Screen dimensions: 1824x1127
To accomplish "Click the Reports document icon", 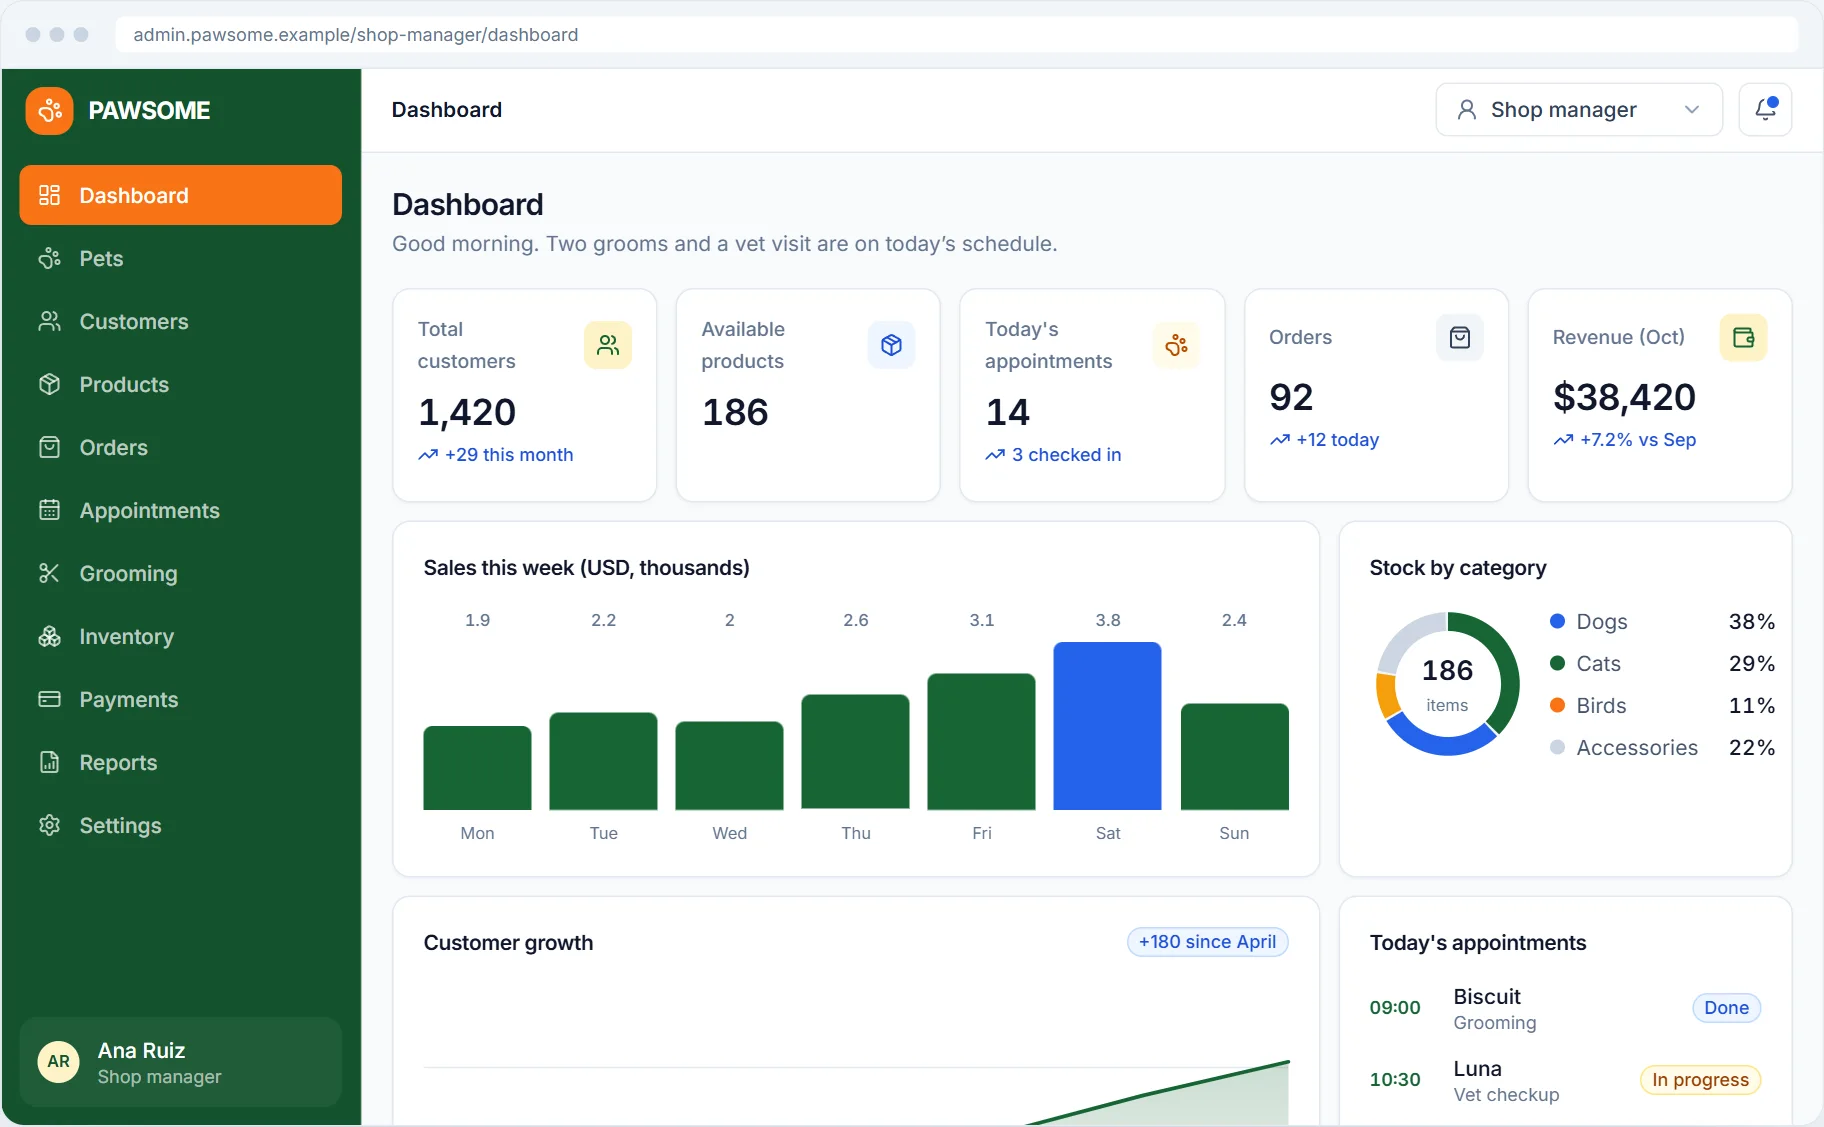I will pos(49,762).
